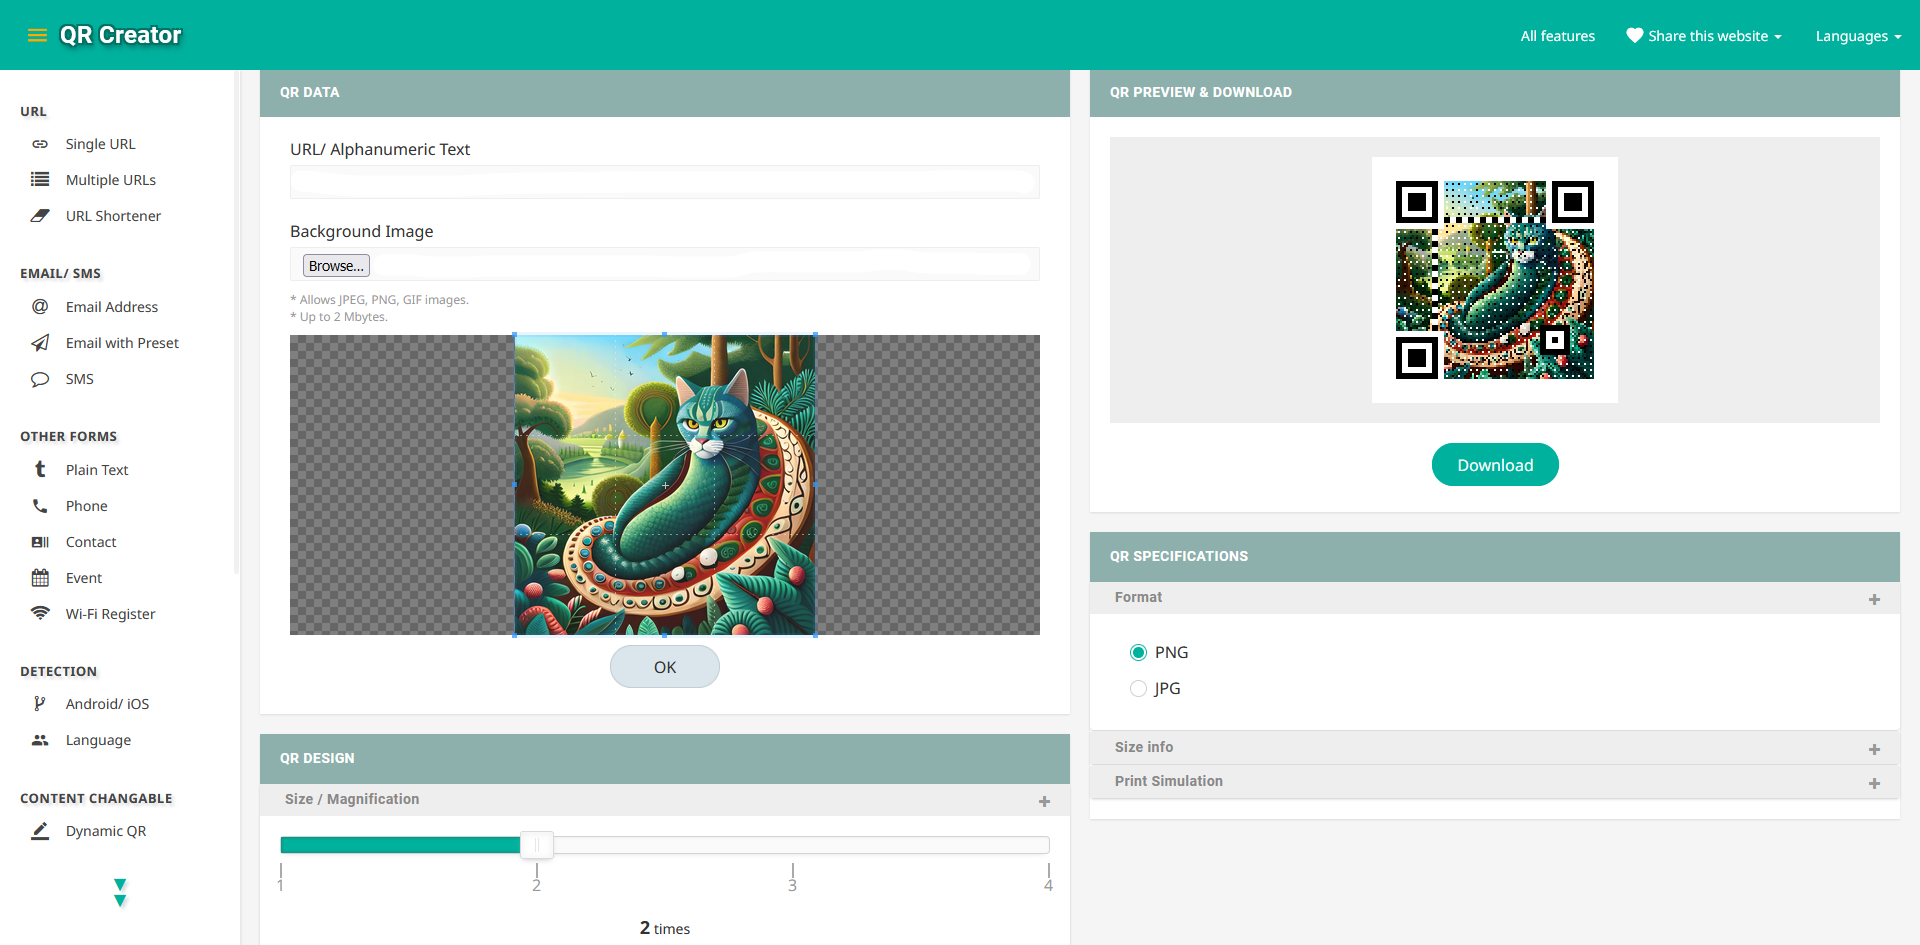Click the Email with Preset paper-plane icon

point(40,343)
